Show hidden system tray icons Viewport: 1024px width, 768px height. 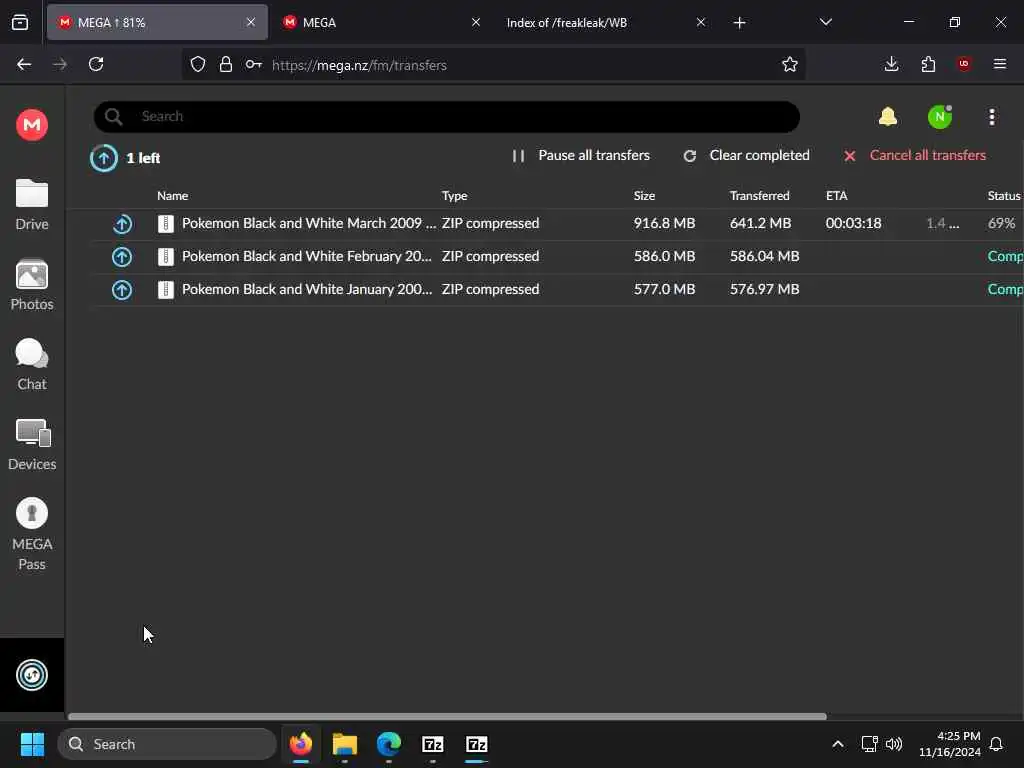(x=838, y=744)
